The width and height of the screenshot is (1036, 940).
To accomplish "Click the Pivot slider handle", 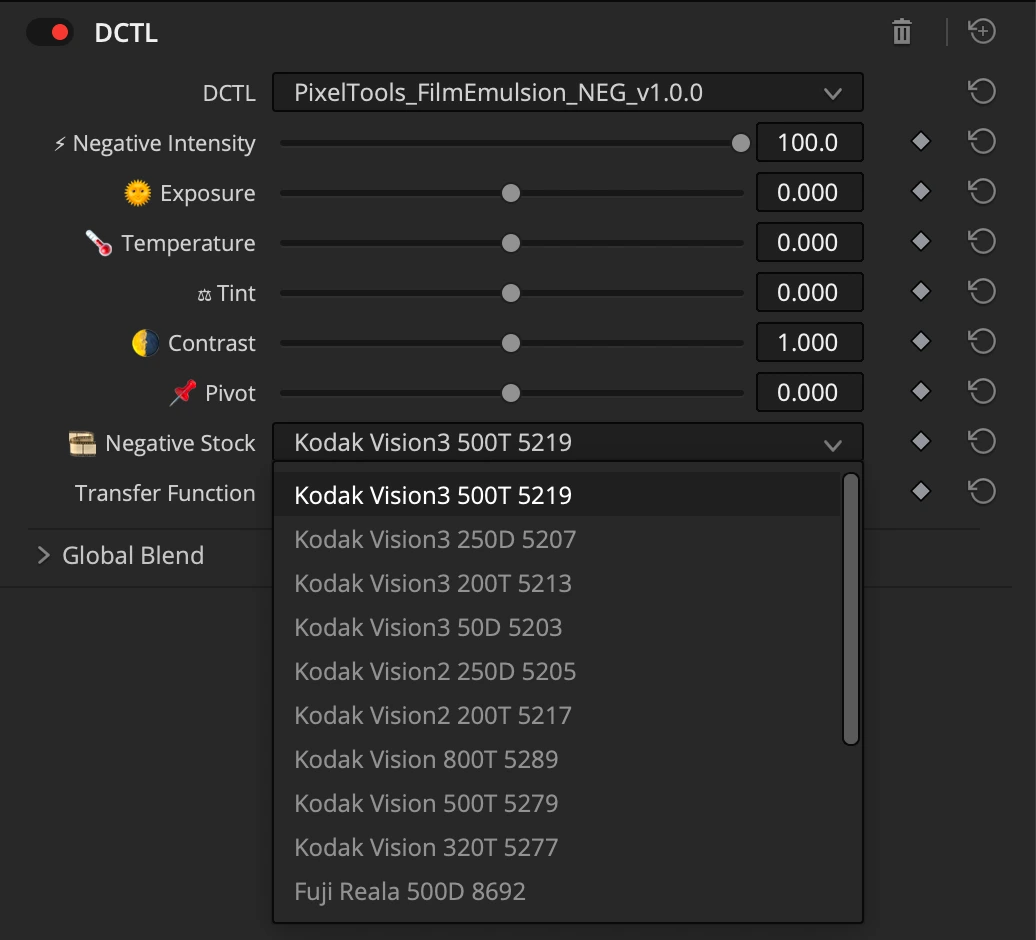I will 511,393.
